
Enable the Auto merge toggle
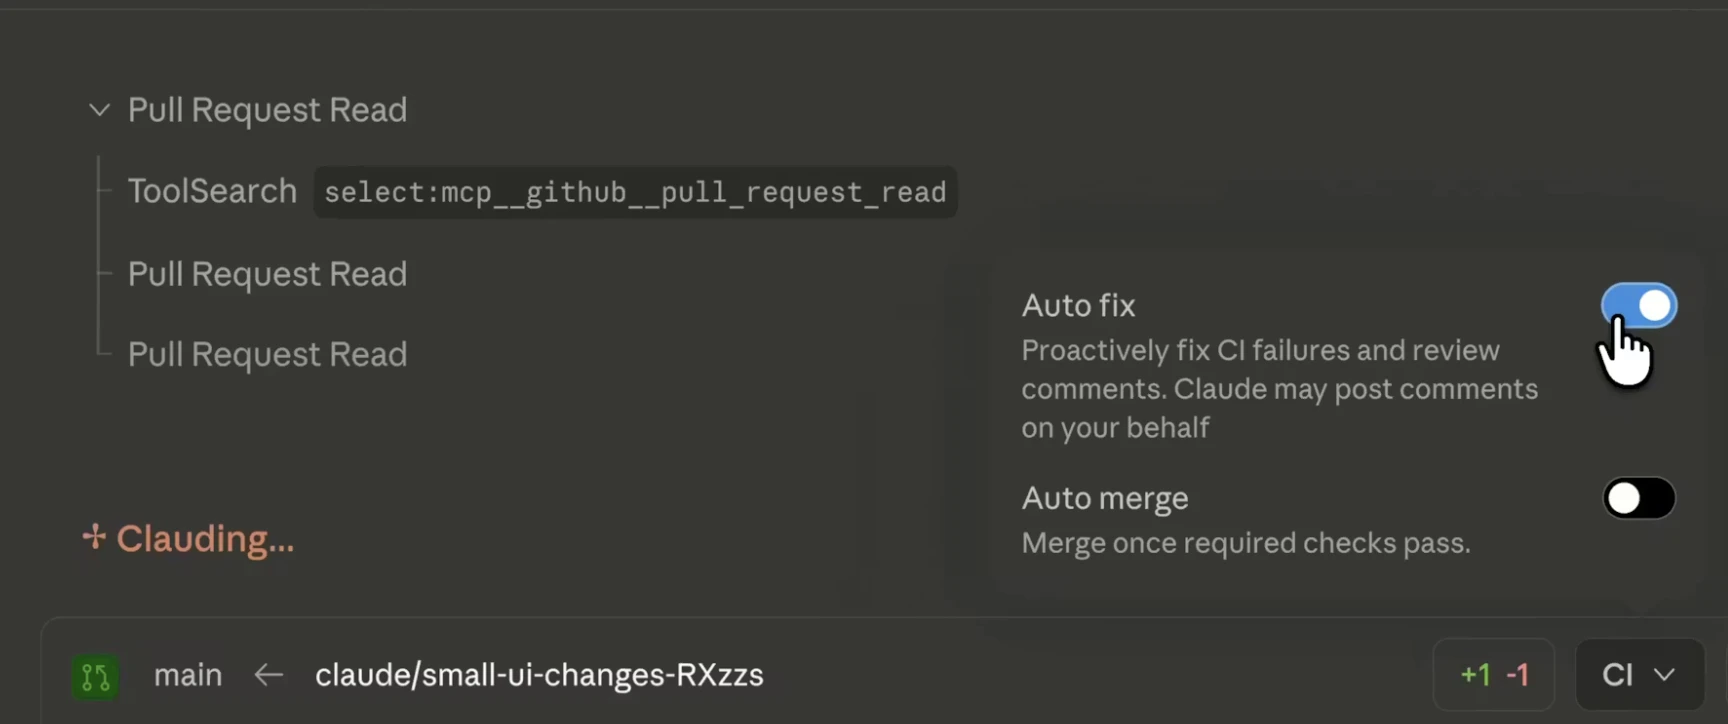coord(1638,498)
